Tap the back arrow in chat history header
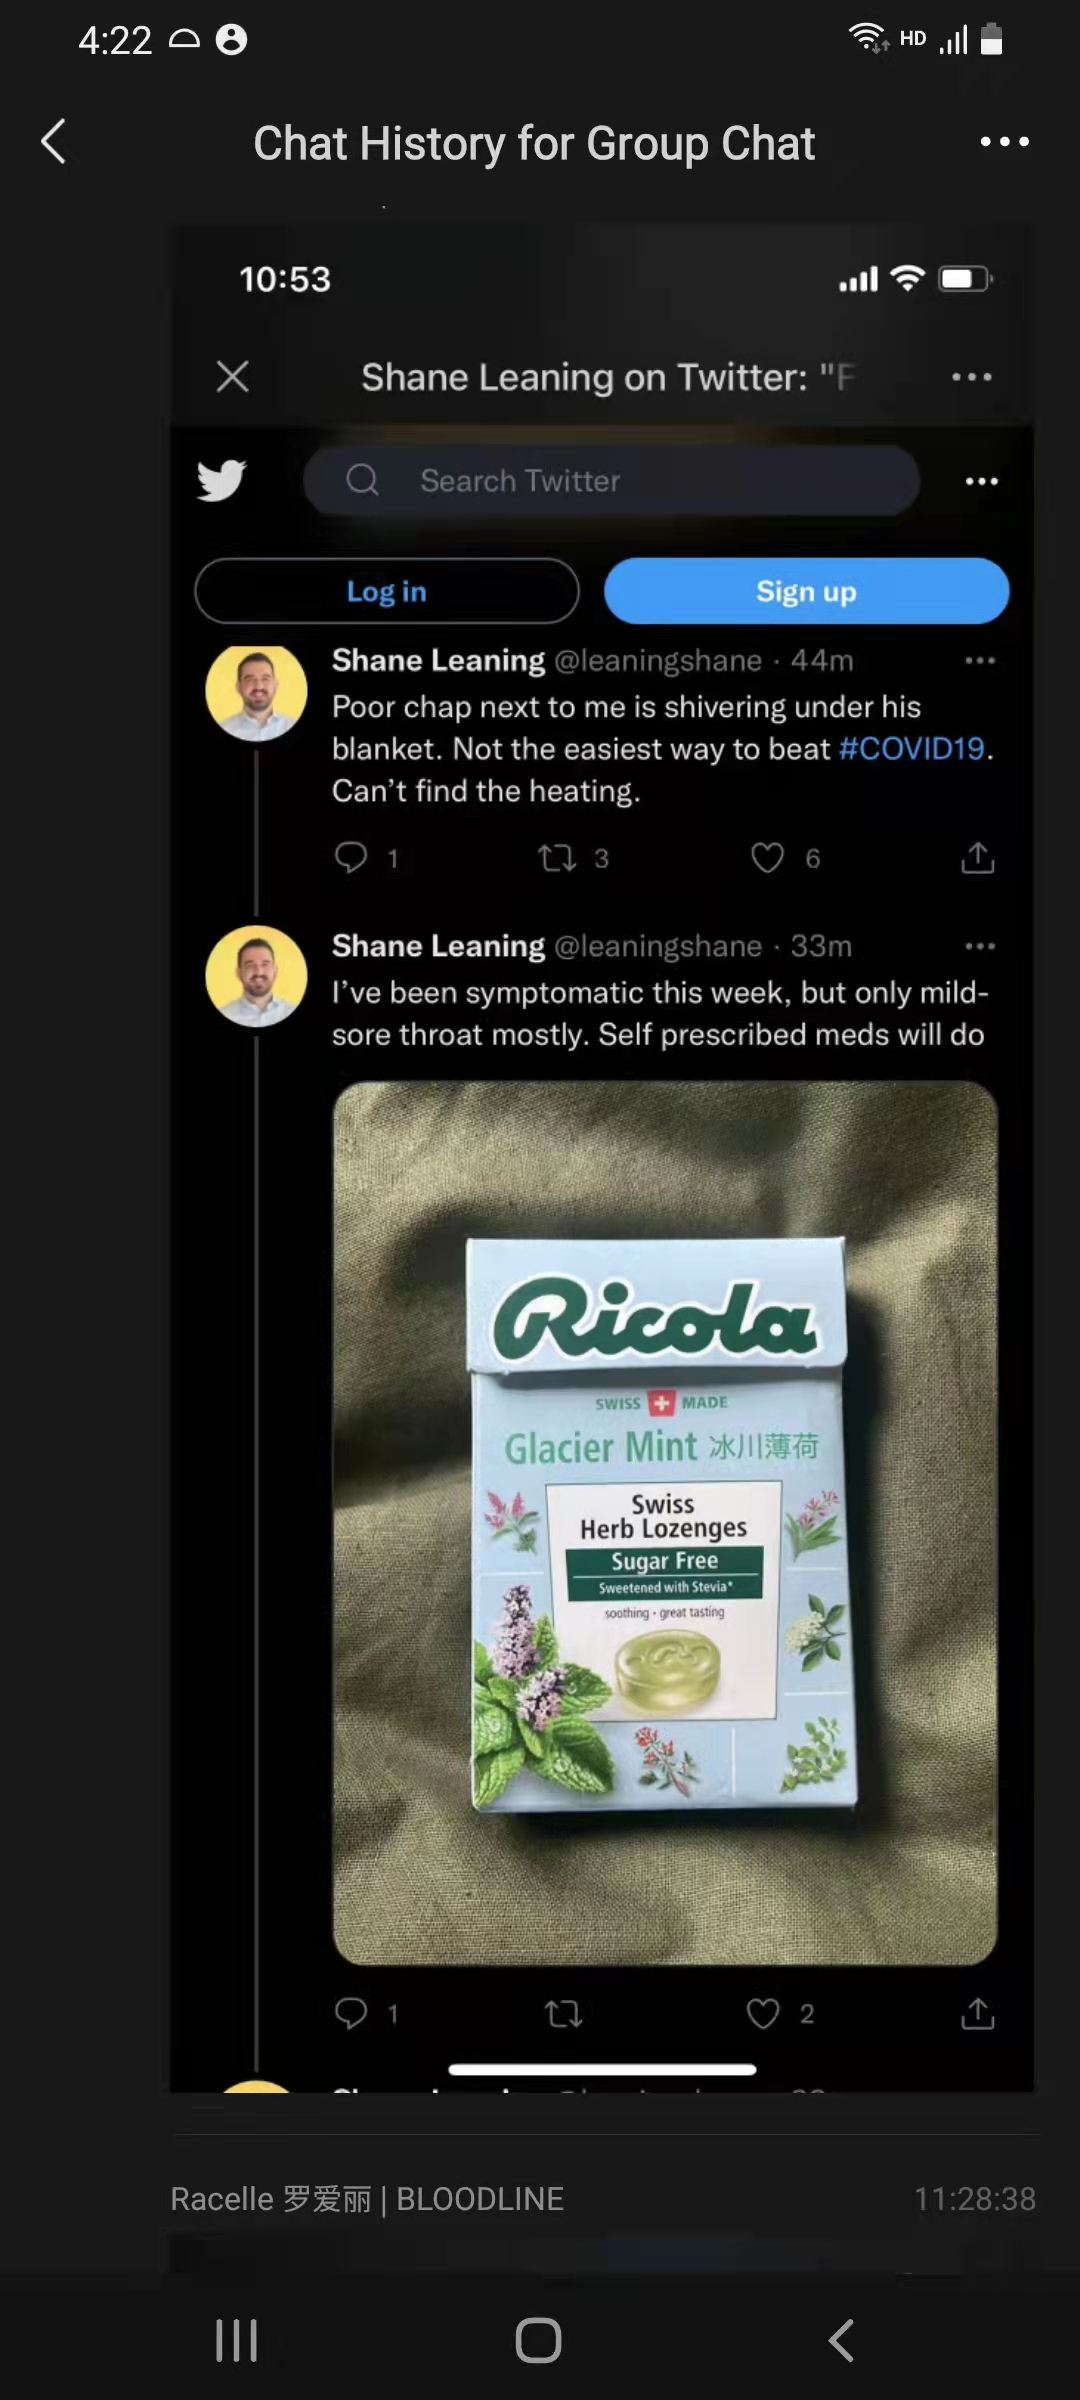1080x2400 pixels. [x=54, y=142]
